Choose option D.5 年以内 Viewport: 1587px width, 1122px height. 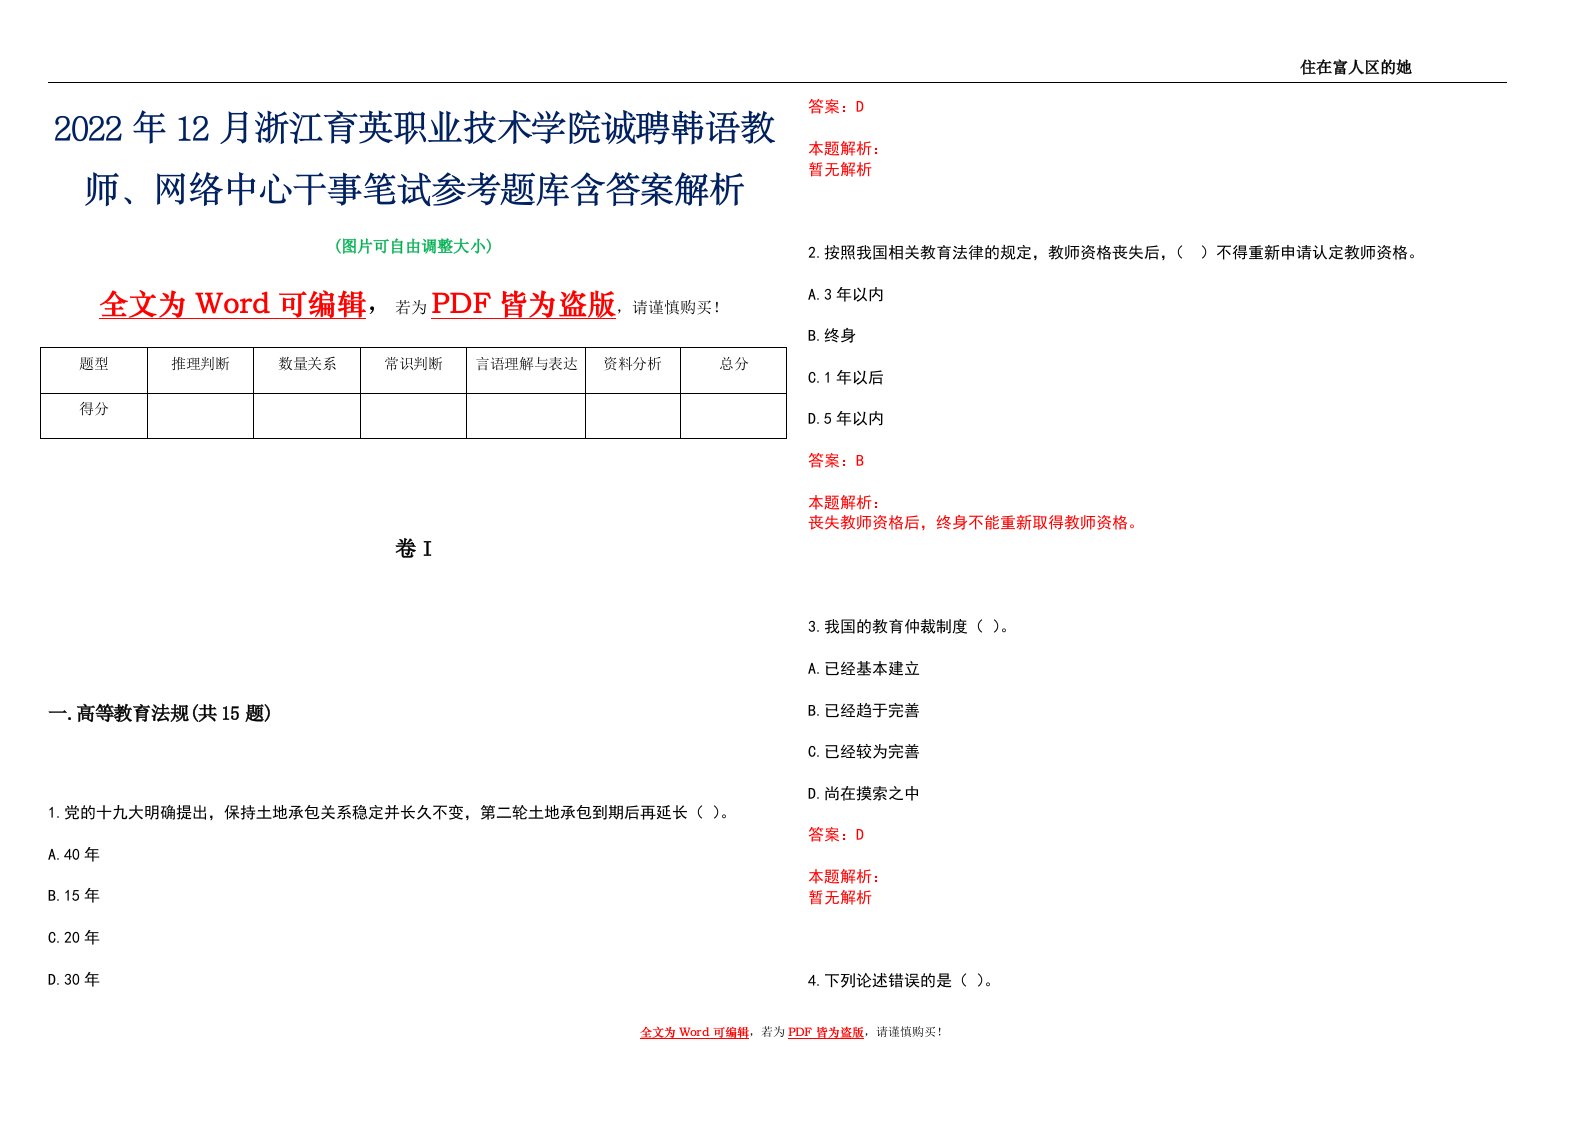[846, 419]
